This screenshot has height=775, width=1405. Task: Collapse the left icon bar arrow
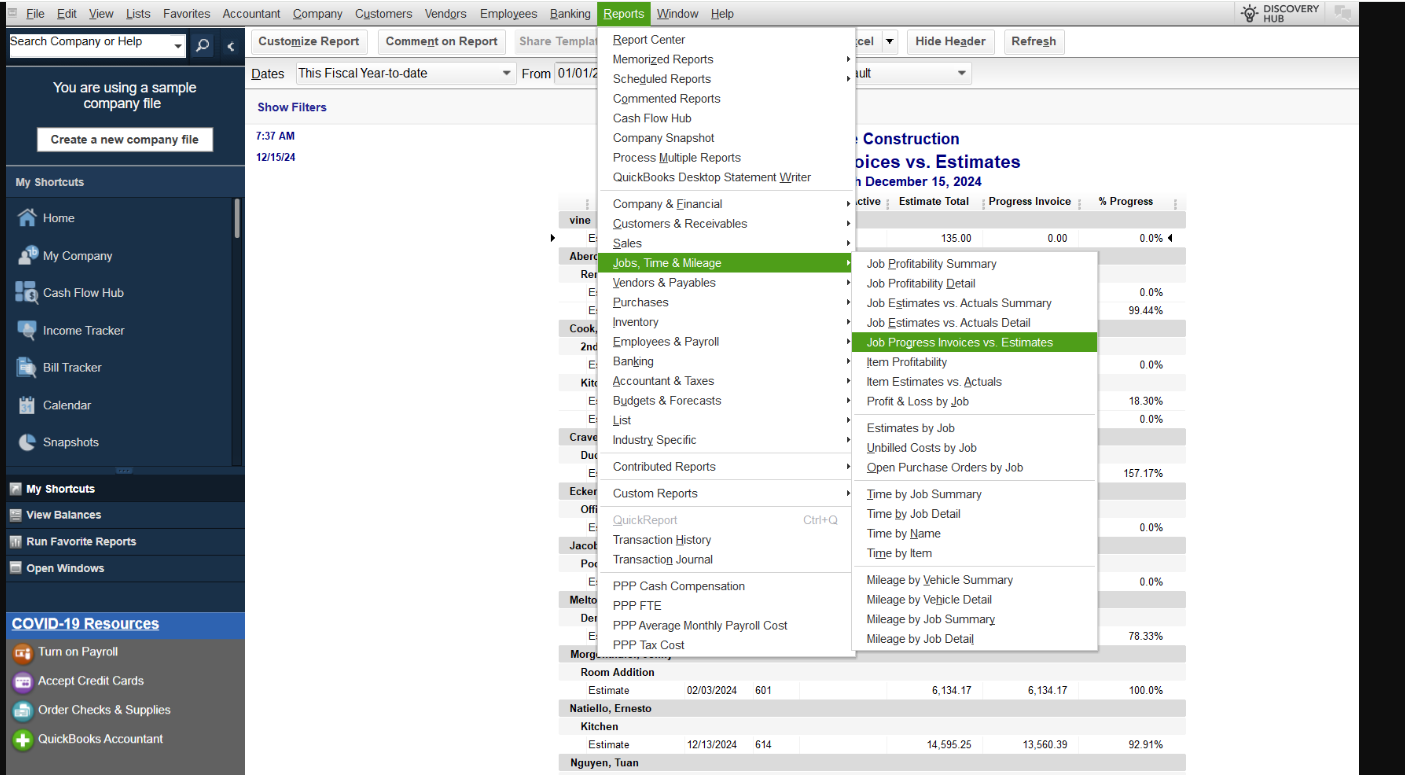(230, 46)
